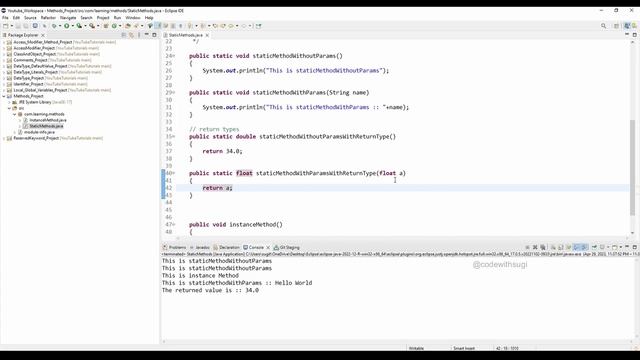The height and width of the screenshot is (360, 640).
Task: Click Remove All Terminated Launches icon
Action: 542,247
